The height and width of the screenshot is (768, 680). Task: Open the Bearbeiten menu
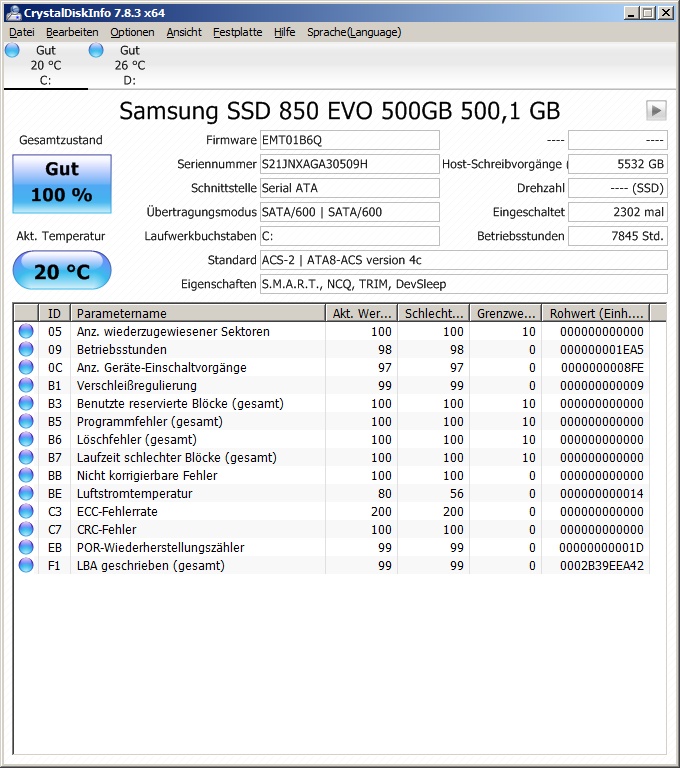click(x=72, y=32)
